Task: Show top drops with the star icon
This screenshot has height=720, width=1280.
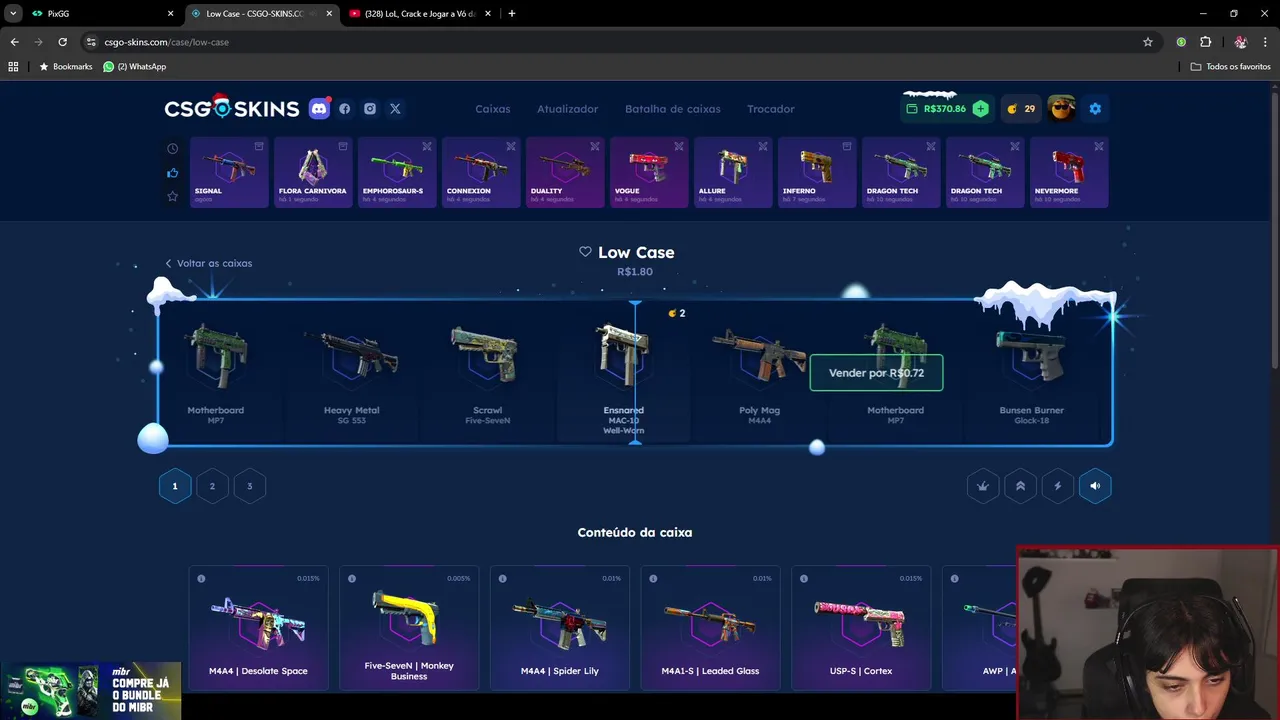Action: point(172,196)
